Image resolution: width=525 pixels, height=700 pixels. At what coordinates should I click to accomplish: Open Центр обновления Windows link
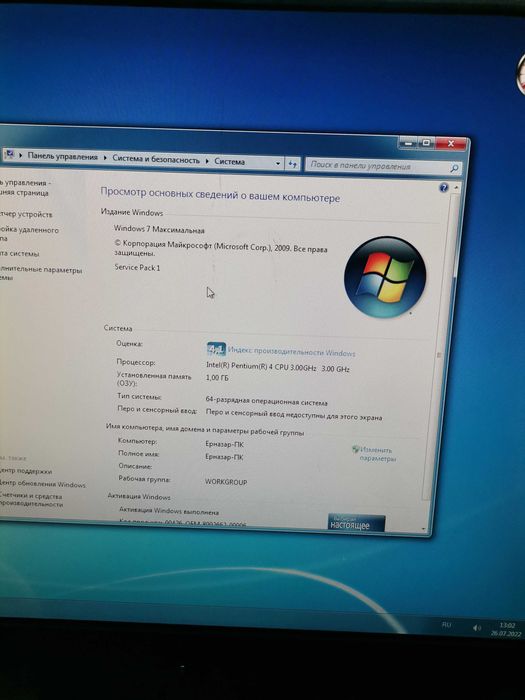[x=42, y=484]
